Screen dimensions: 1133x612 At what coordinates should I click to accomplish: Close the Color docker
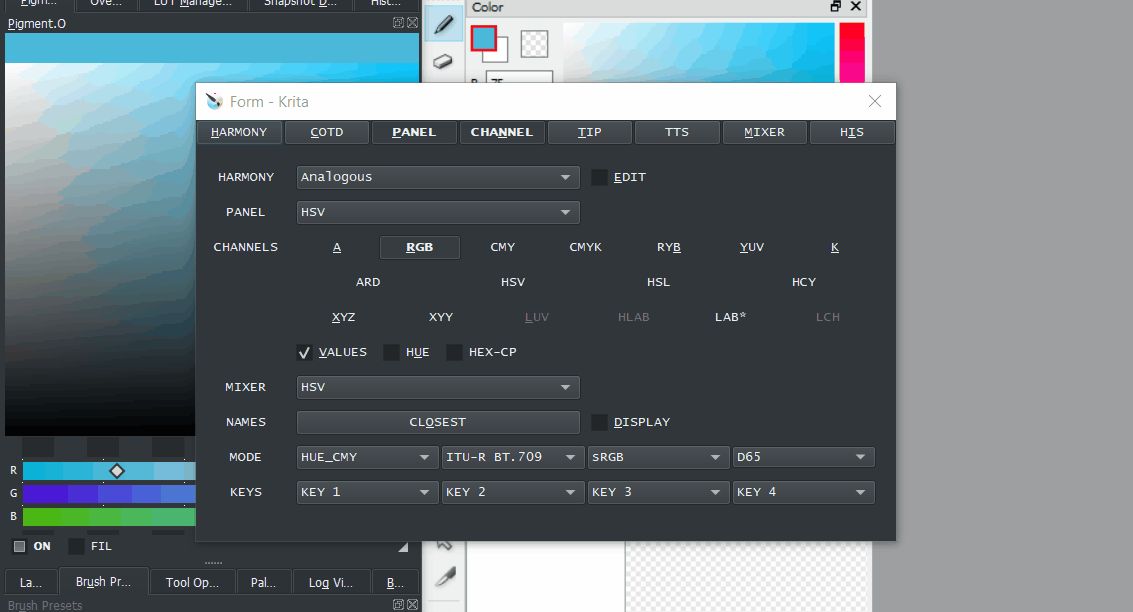[x=856, y=7]
